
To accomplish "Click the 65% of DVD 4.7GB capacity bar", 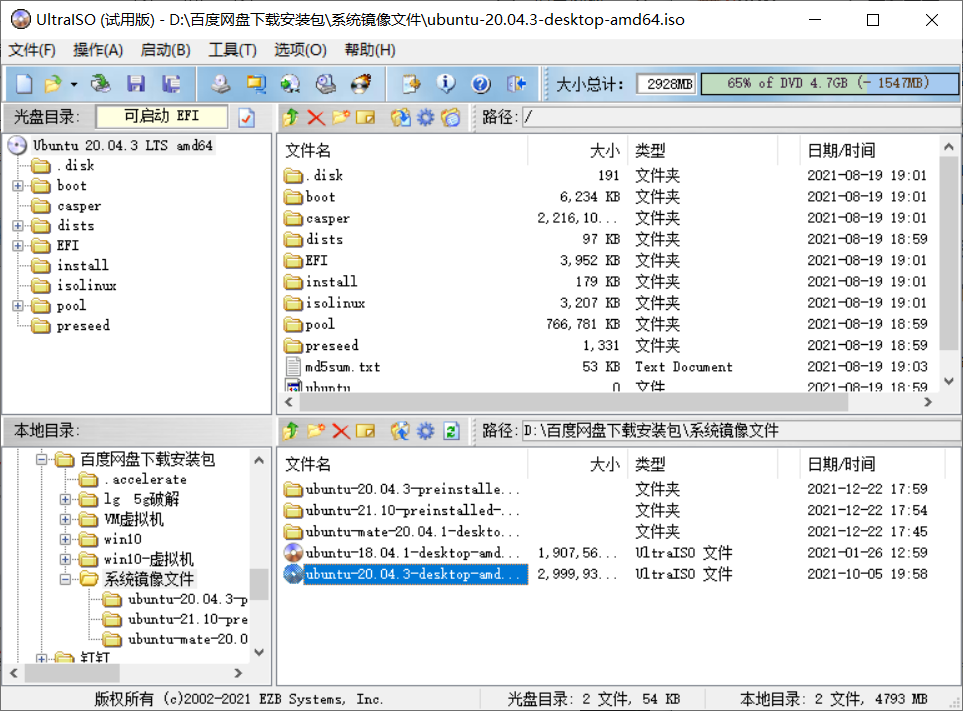I will [828, 84].
